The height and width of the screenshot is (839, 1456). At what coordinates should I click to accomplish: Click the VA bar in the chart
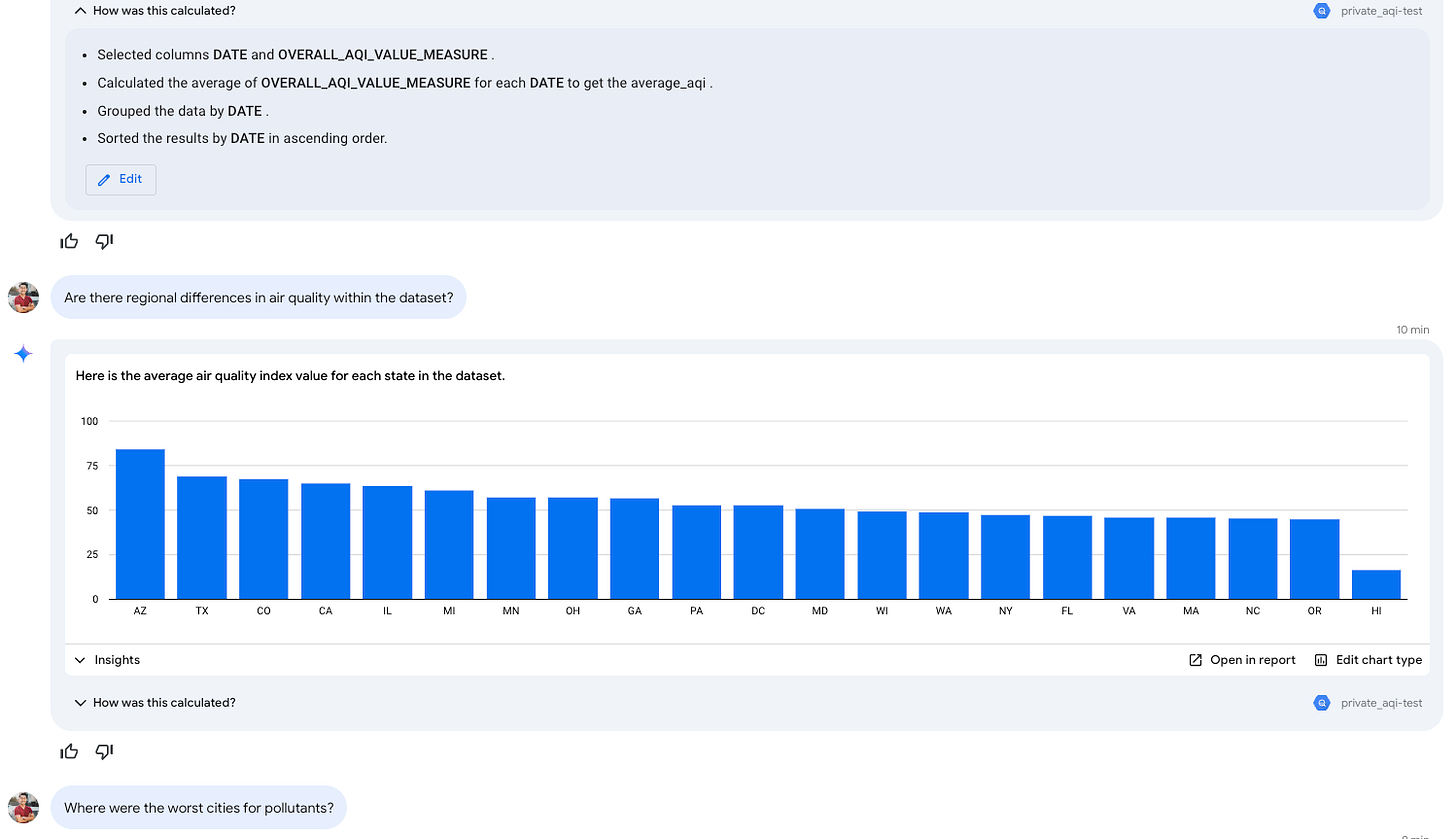(x=1129, y=558)
